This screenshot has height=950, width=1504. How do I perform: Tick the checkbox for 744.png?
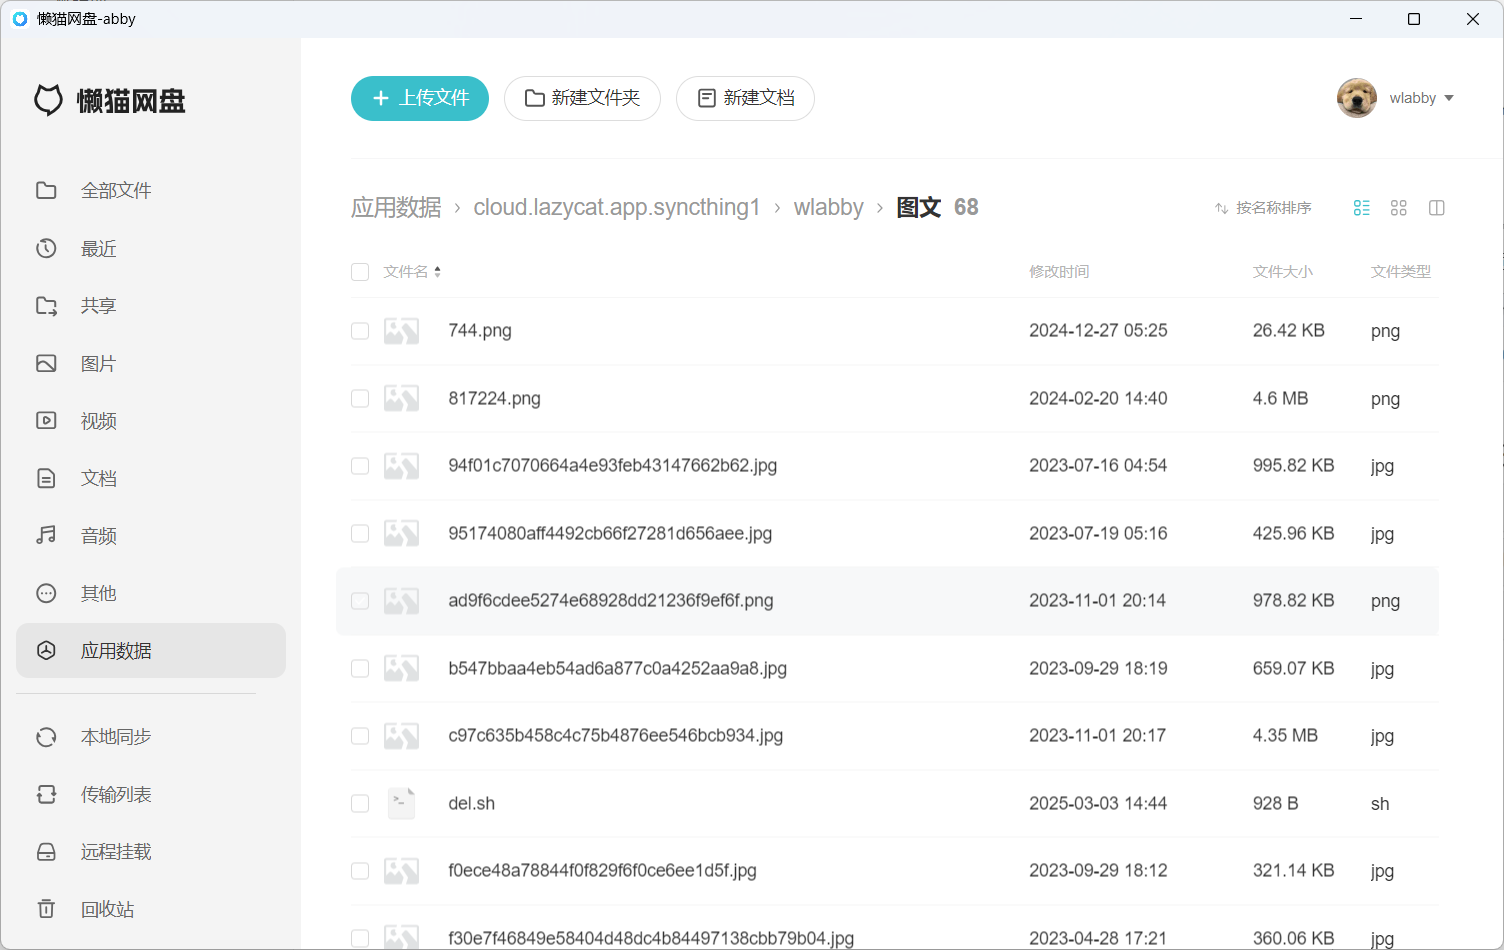point(360,331)
